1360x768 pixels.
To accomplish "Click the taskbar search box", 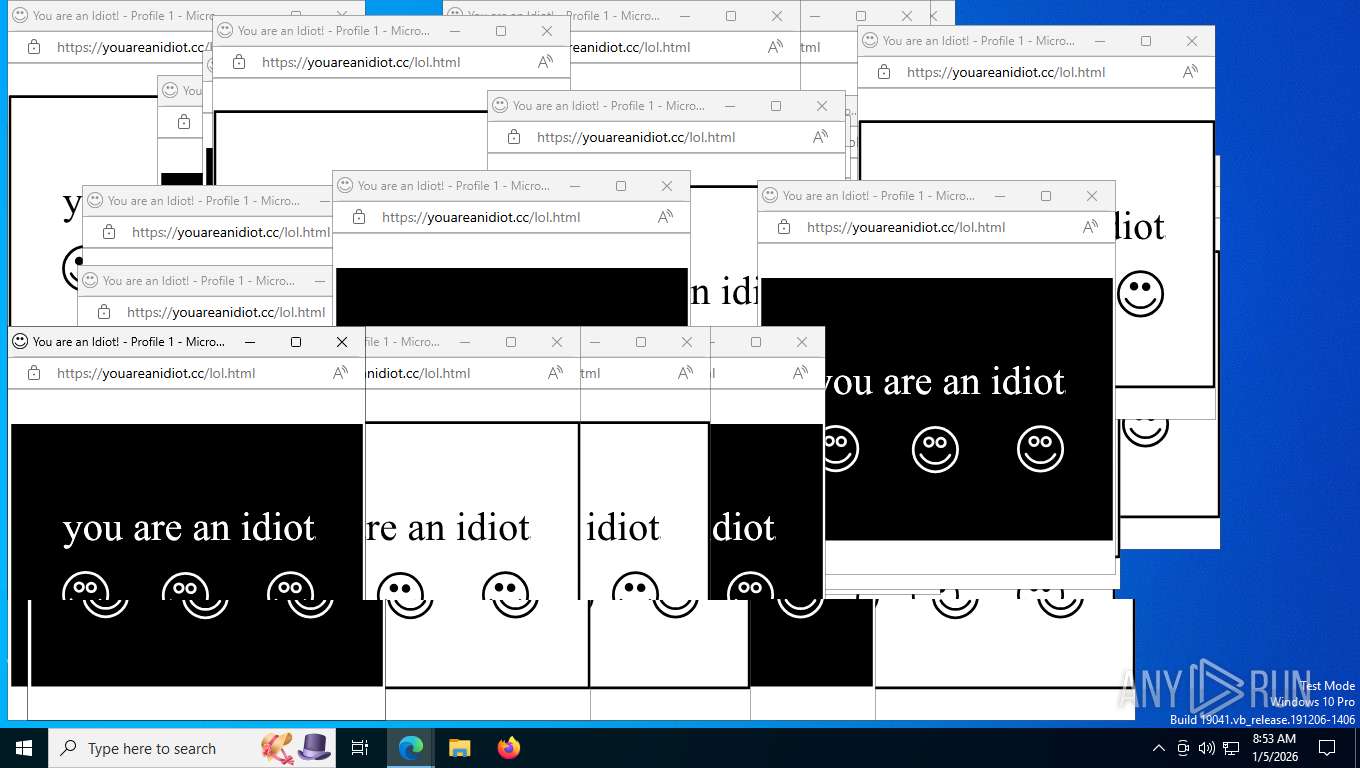I will pyautogui.click(x=194, y=748).
